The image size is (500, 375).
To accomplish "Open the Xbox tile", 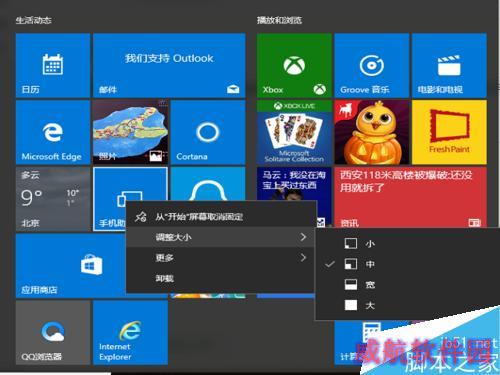I will [x=294, y=65].
